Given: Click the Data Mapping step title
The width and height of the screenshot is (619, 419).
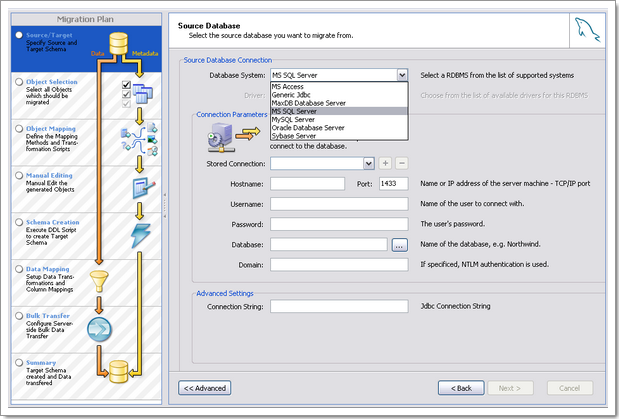Looking at the screenshot, I should [47, 269].
